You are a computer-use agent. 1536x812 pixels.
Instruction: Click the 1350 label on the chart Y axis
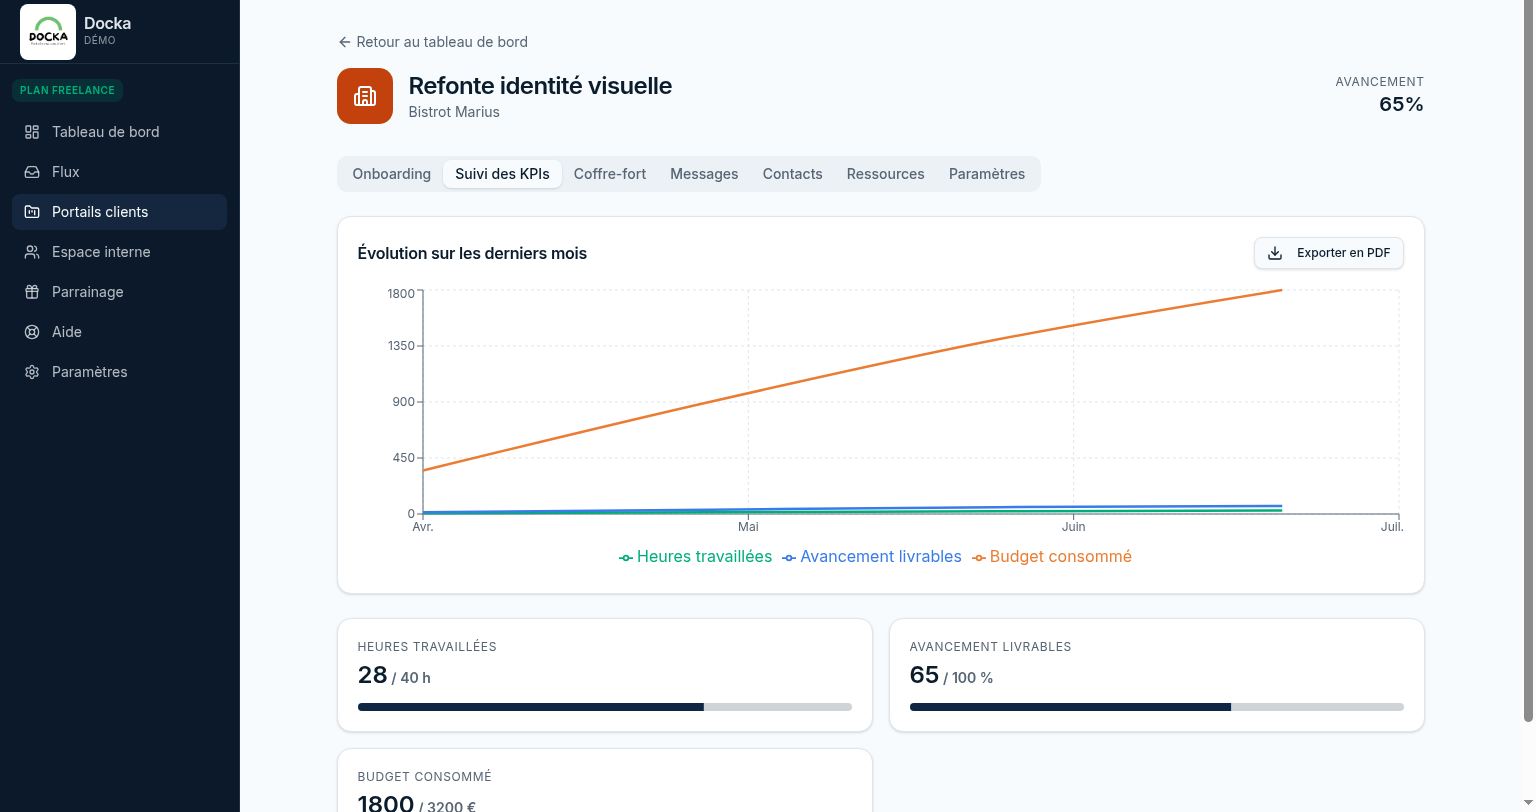tap(401, 346)
